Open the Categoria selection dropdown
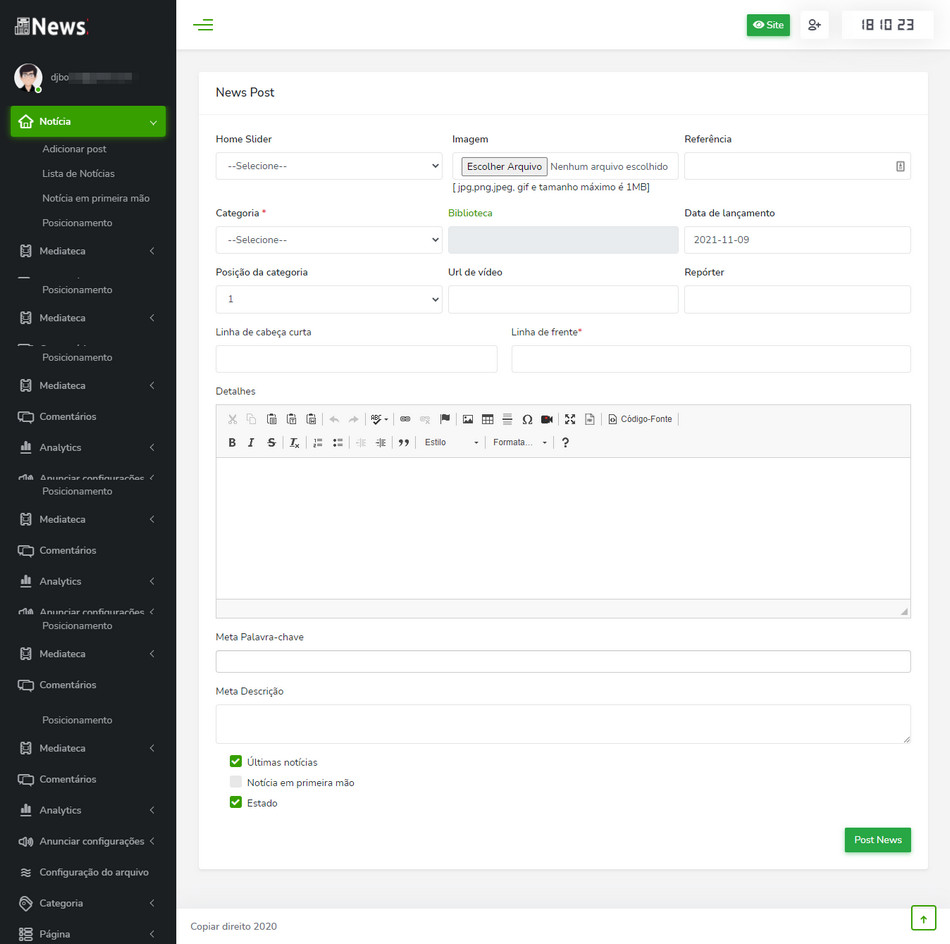This screenshot has height=944, width=950. pyautogui.click(x=327, y=239)
